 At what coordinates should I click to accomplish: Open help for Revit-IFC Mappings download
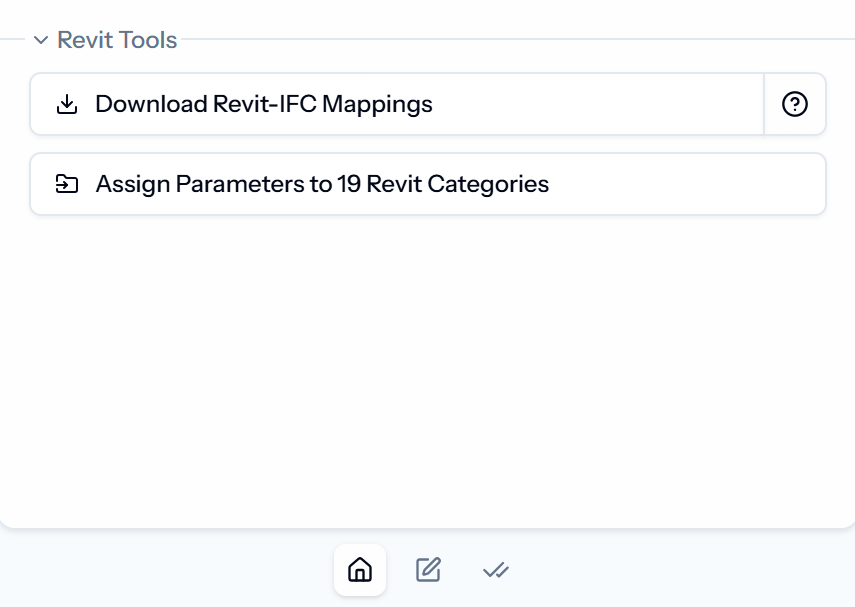(795, 104)
